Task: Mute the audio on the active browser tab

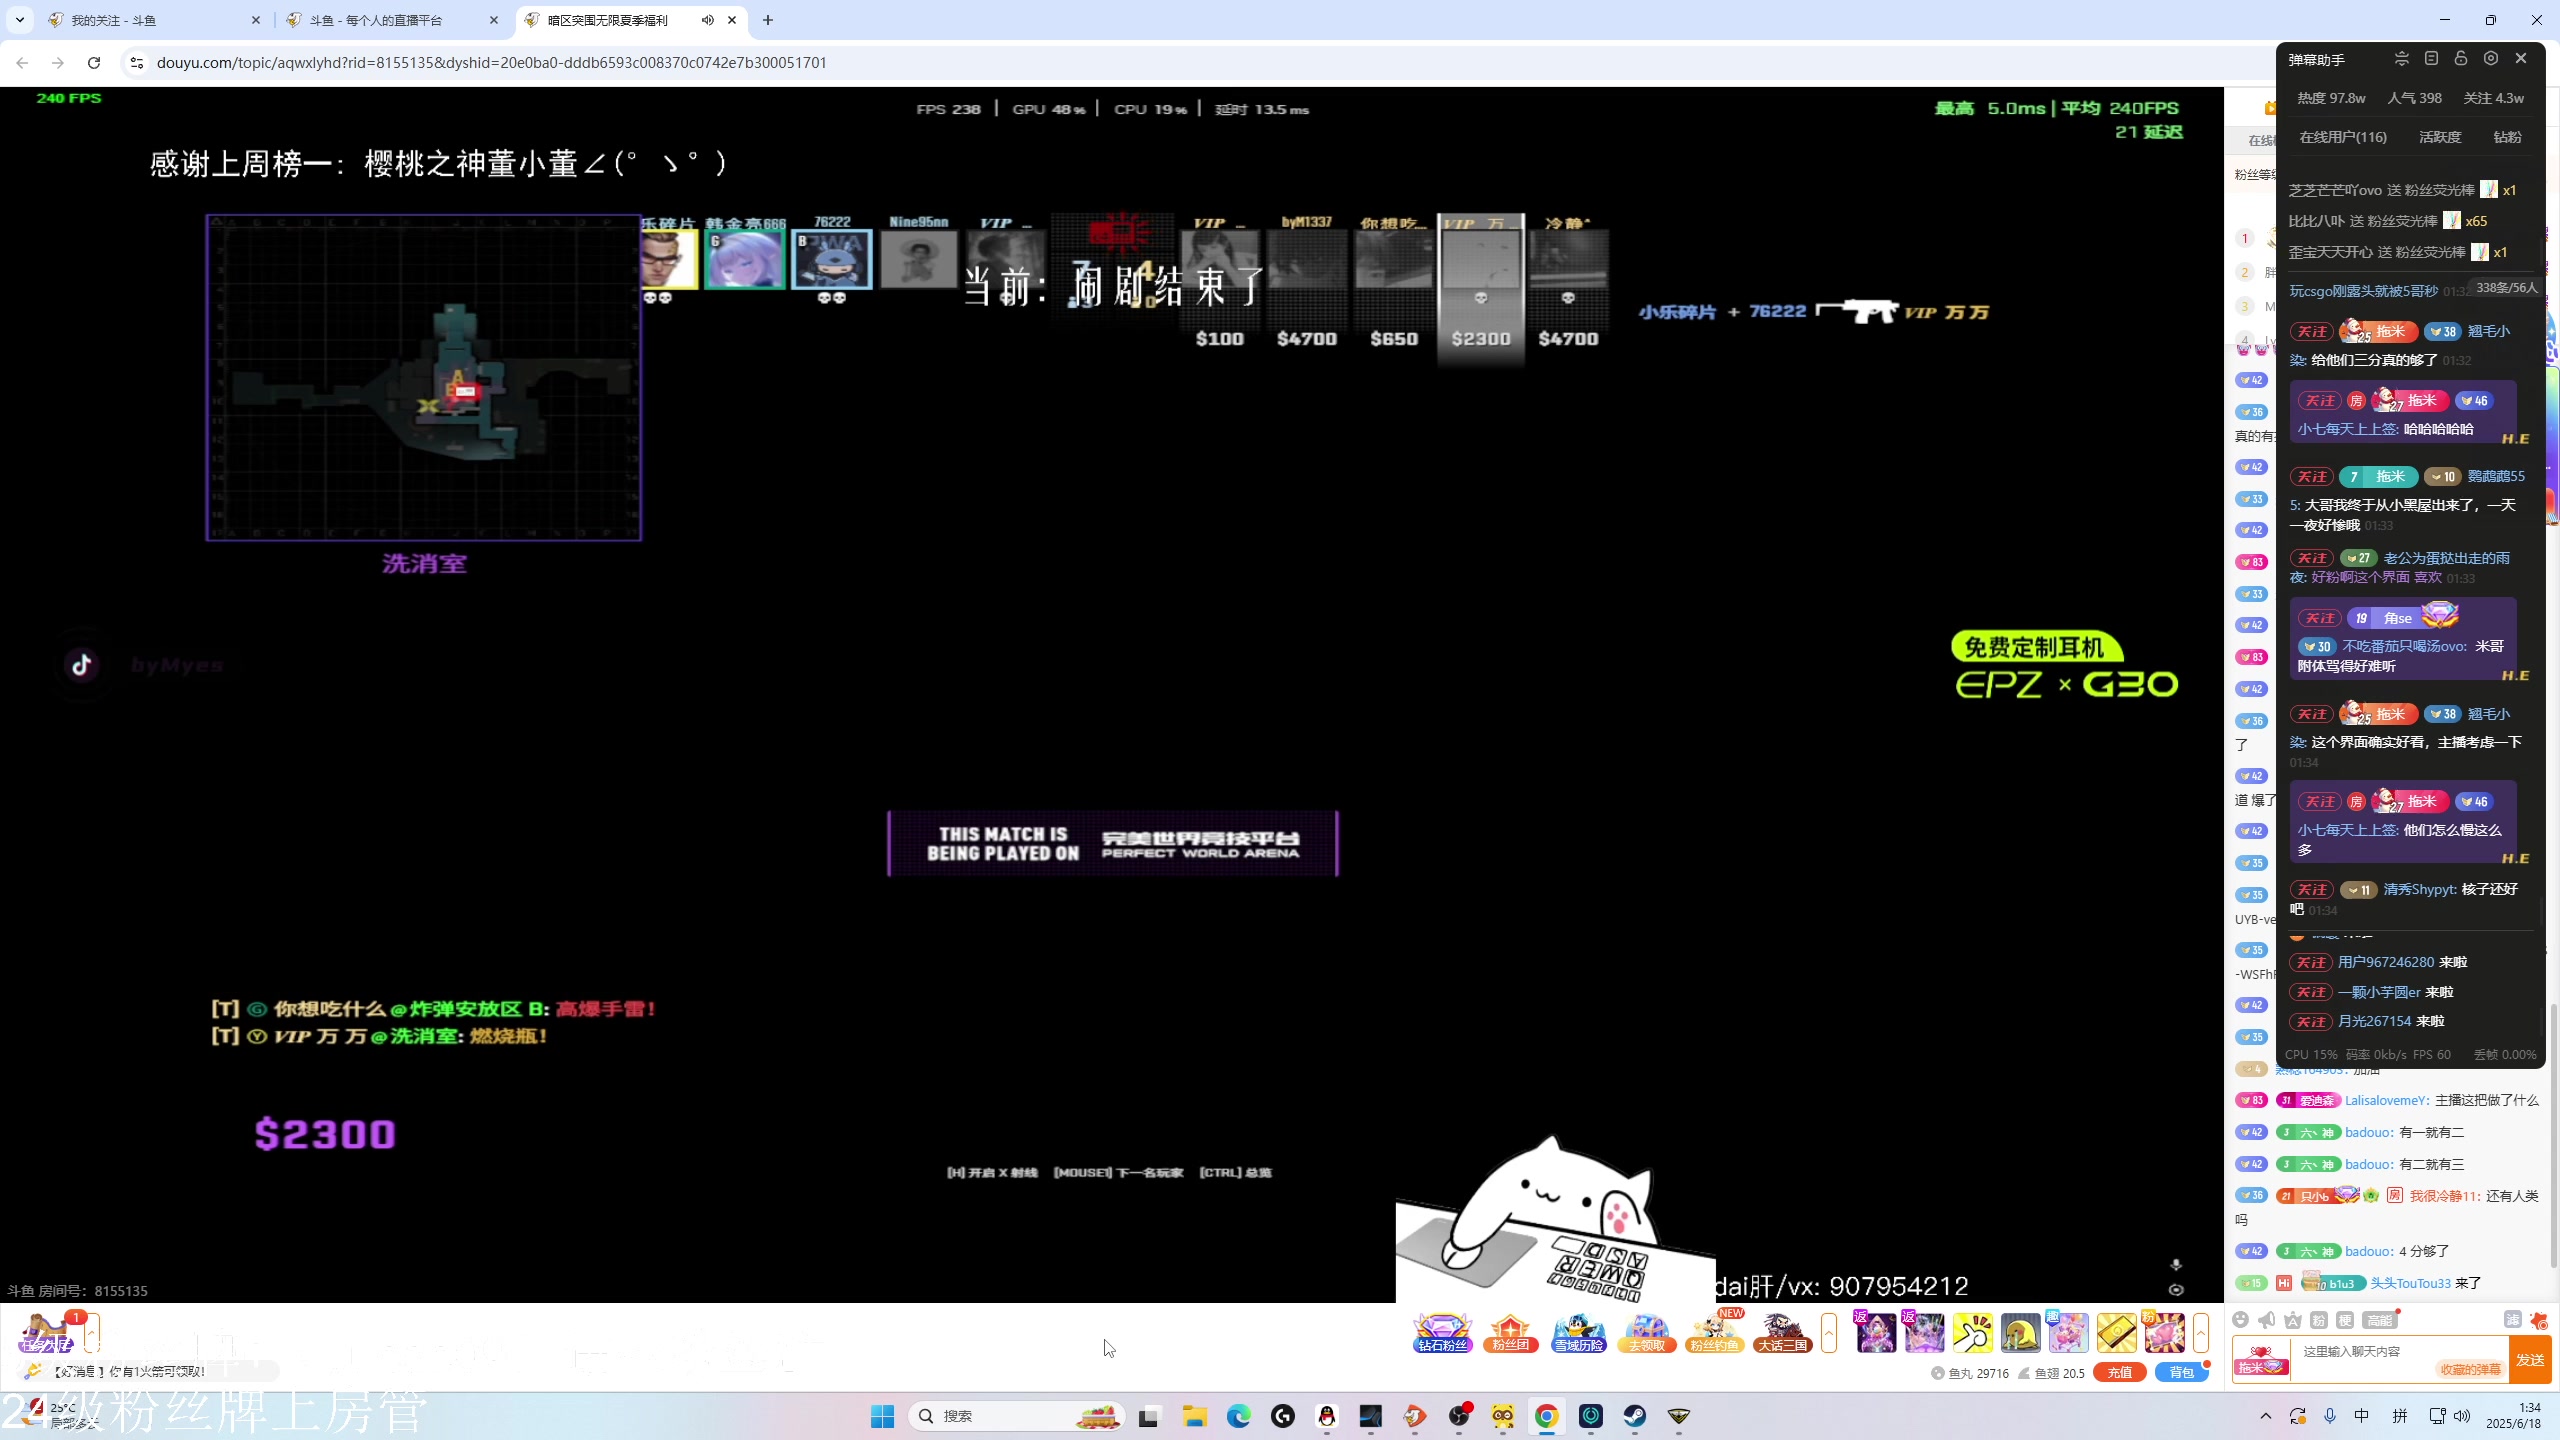Action: 708,20
